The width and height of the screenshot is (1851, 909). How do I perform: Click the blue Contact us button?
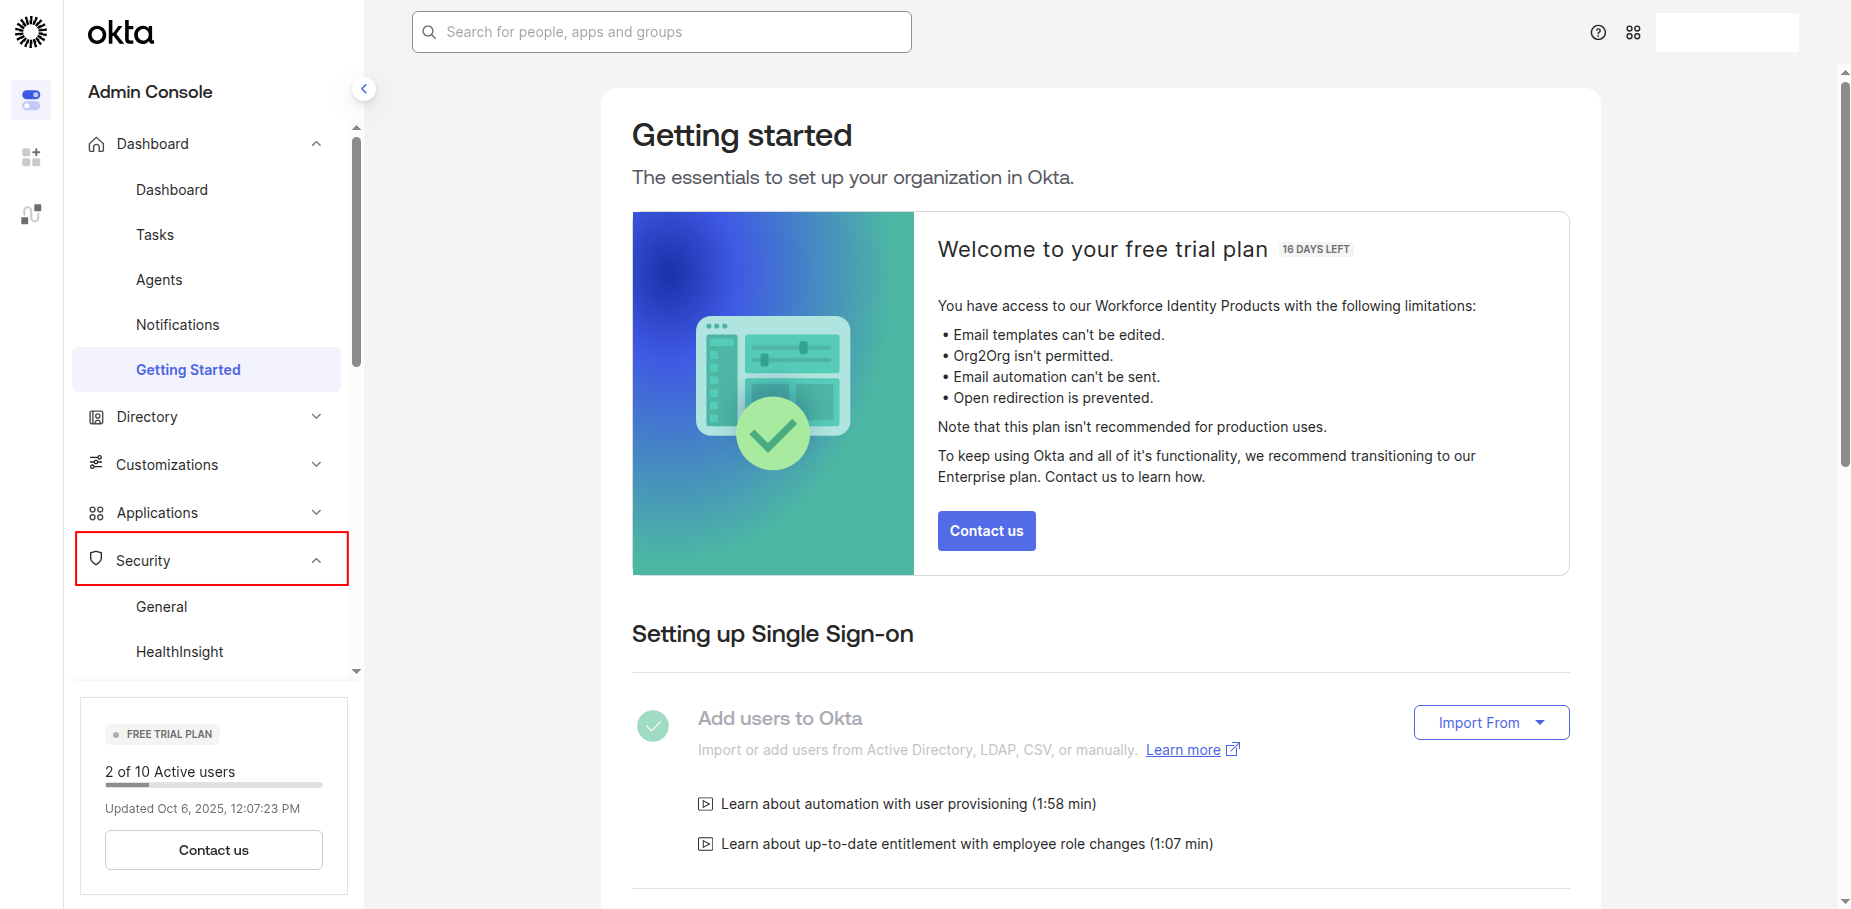pos(986,531)
